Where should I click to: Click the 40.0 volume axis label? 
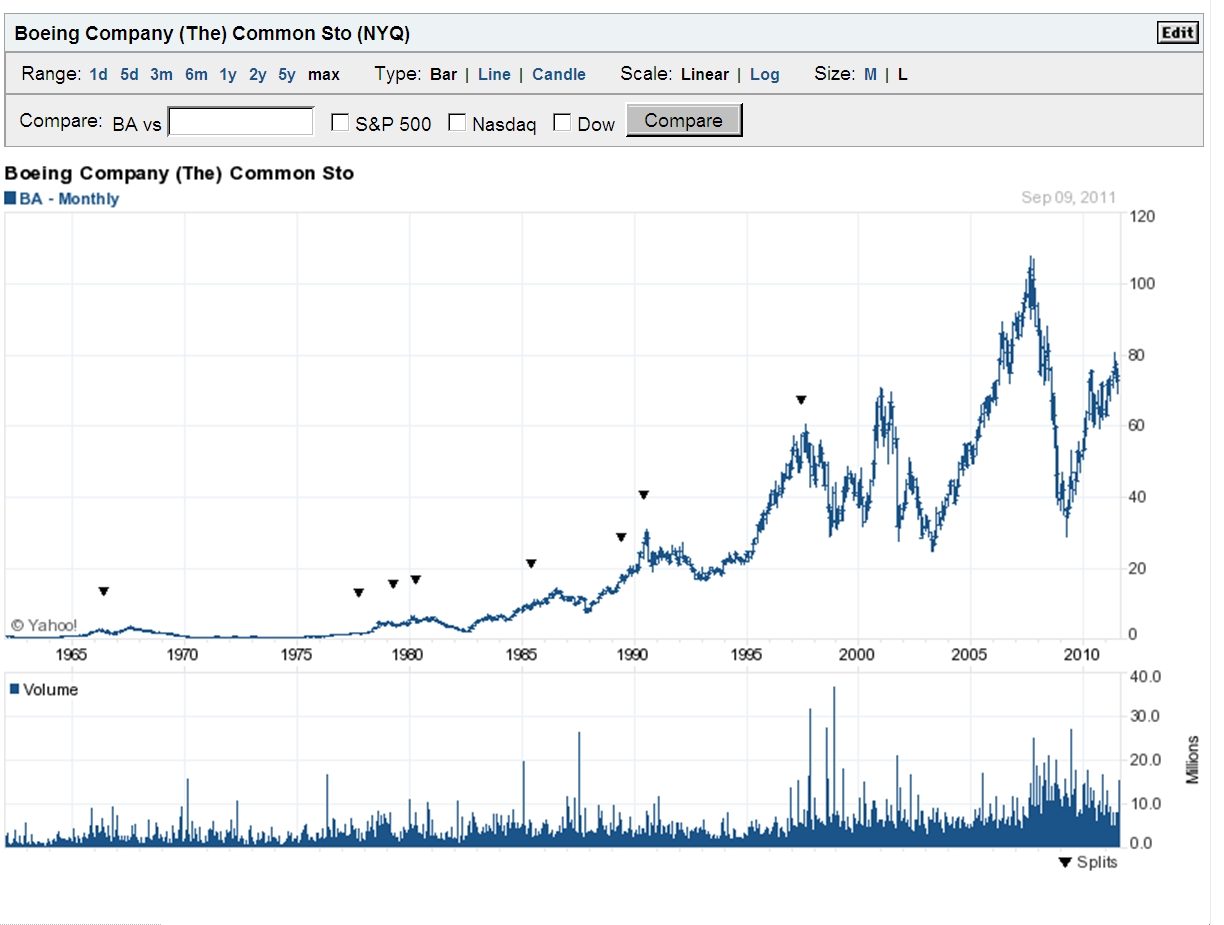1145,676
